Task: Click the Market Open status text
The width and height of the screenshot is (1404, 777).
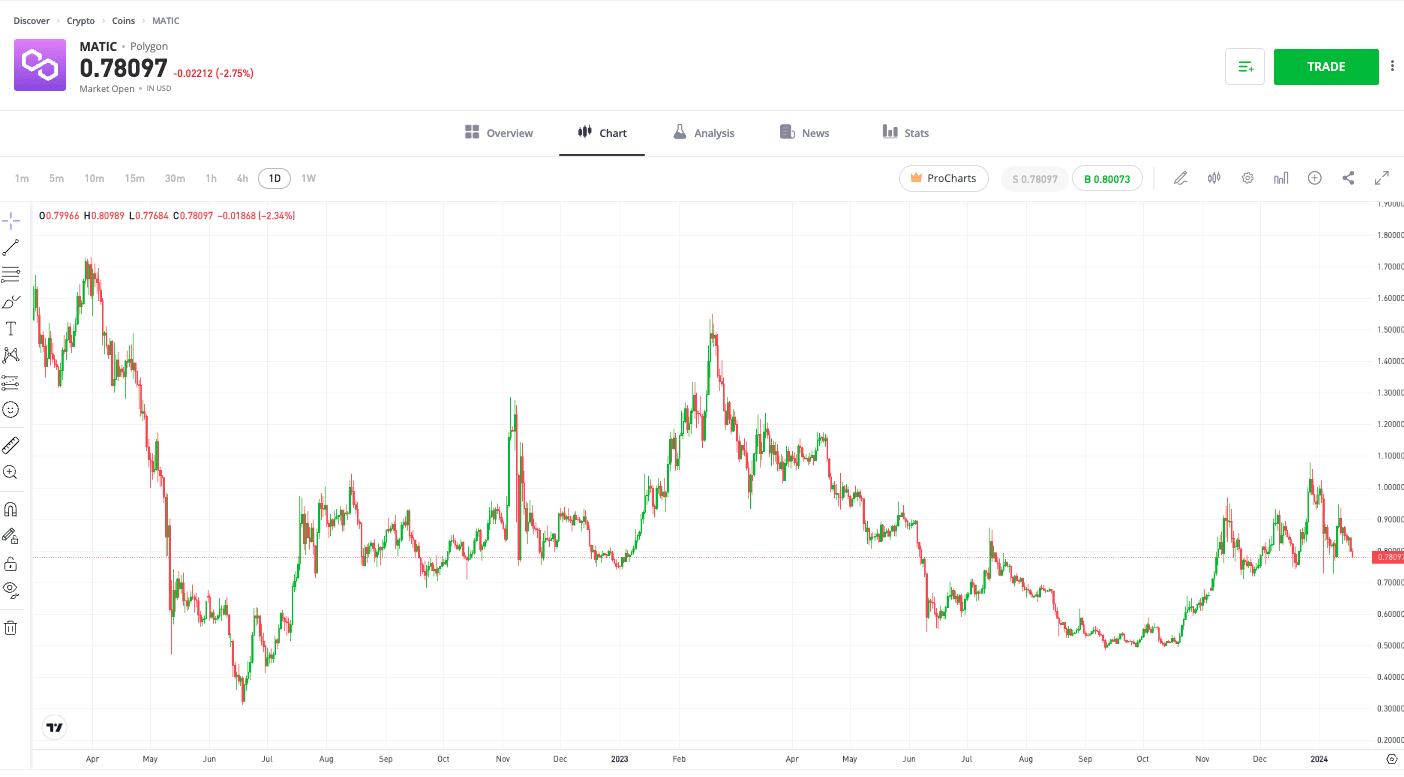Action: click(x=107, y=89)
